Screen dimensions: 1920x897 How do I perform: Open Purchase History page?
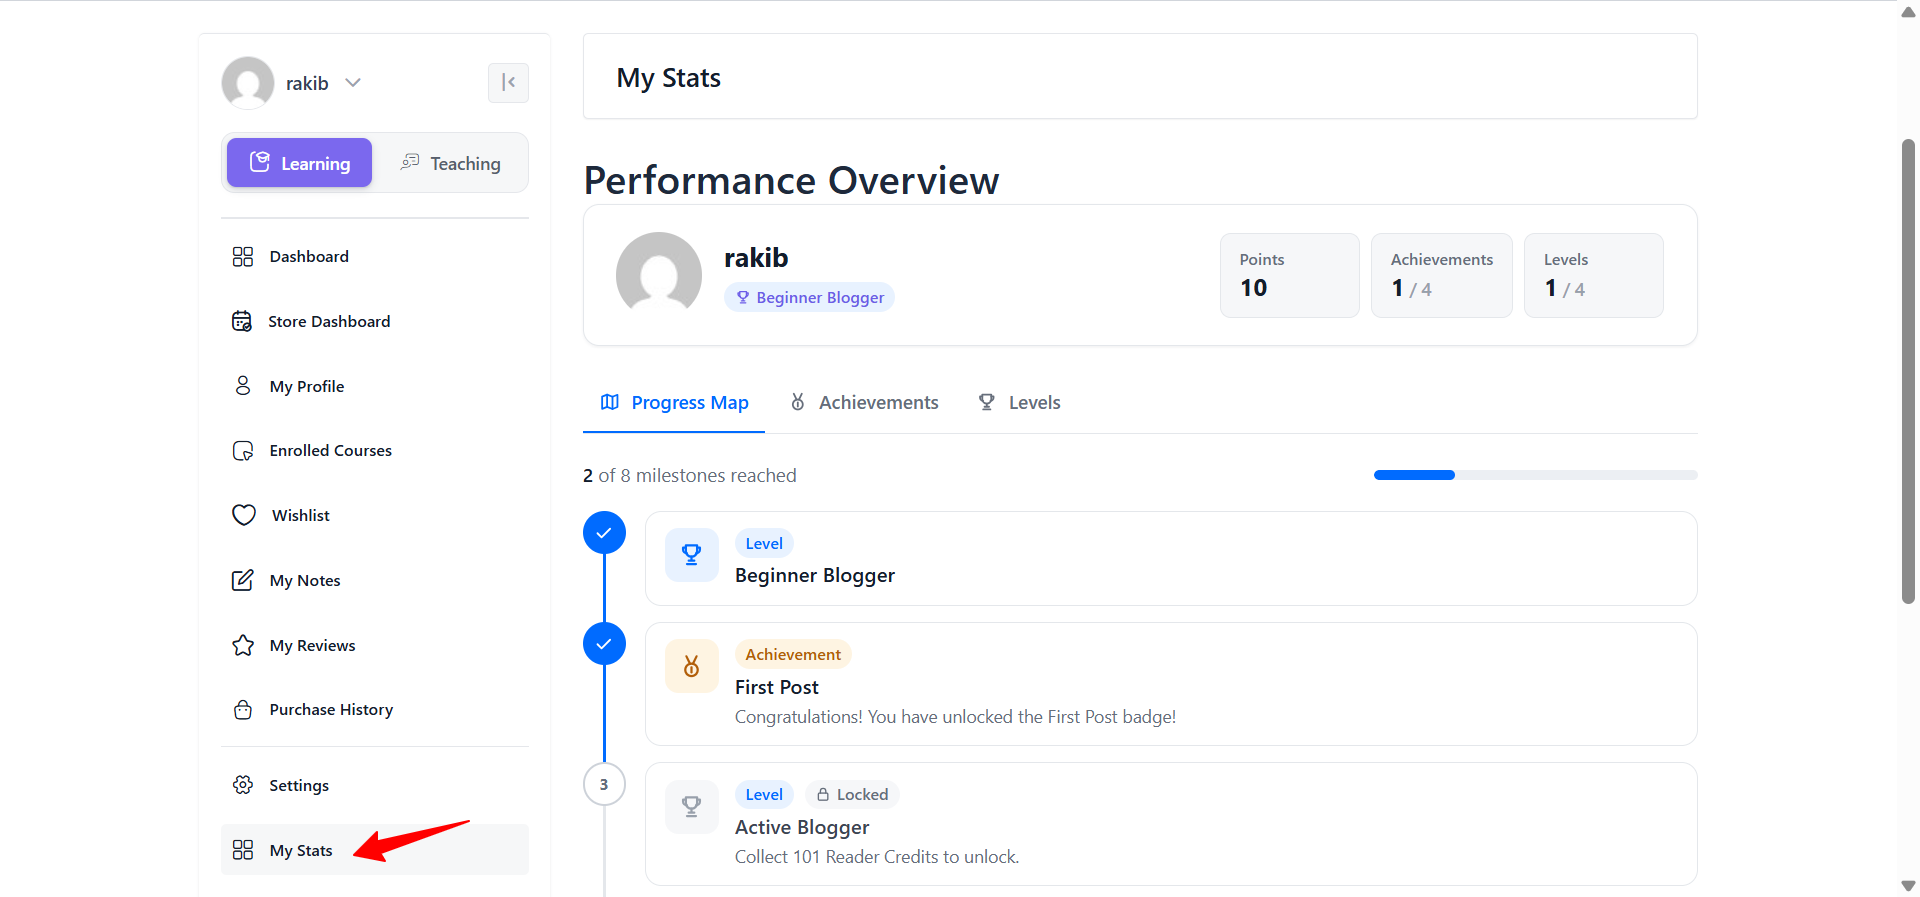375,710
